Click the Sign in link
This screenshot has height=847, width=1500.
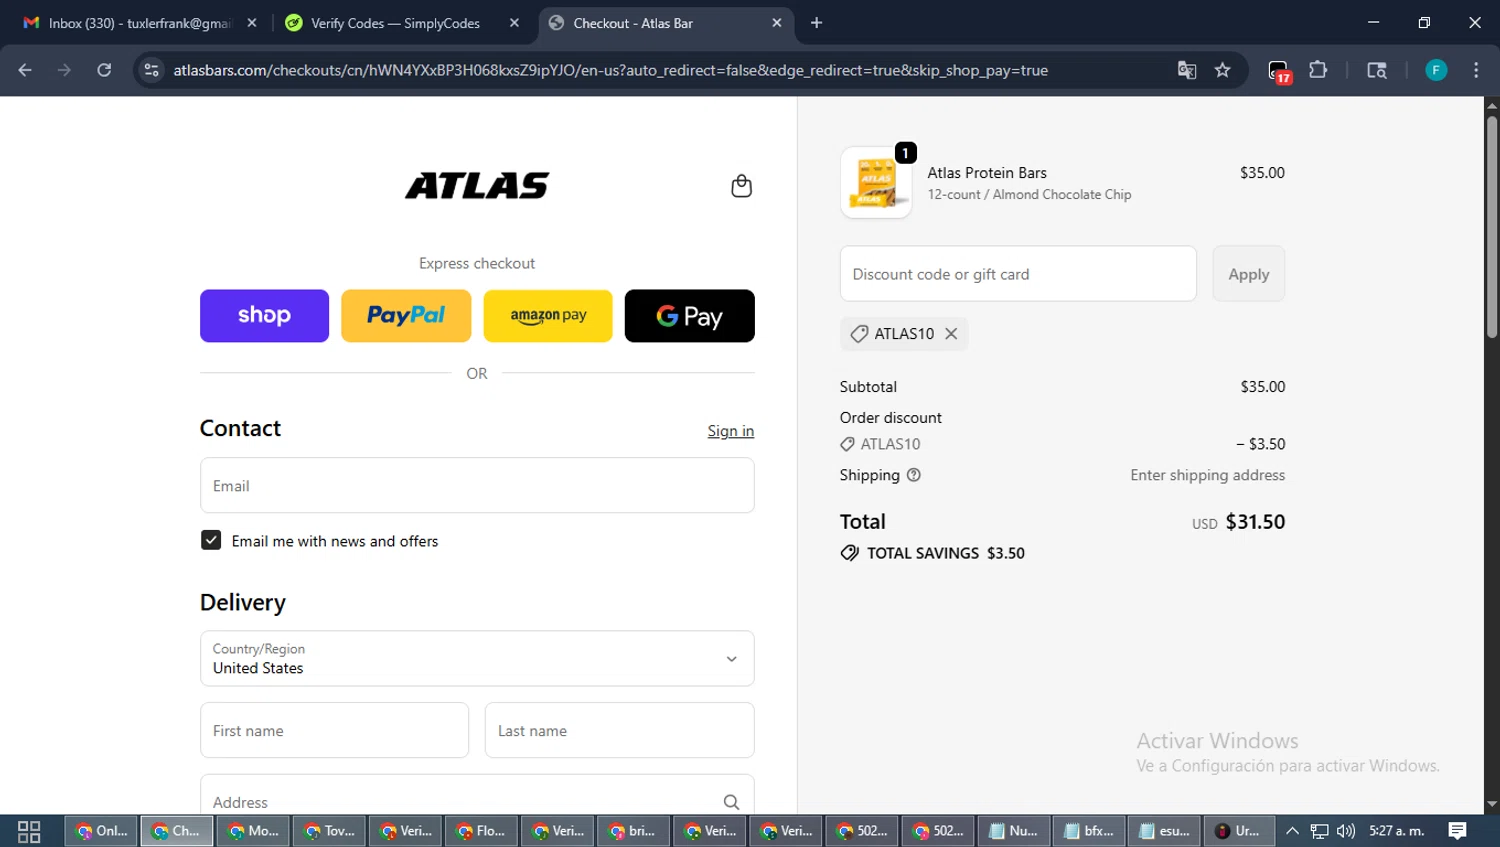click(x=731, y=431)
